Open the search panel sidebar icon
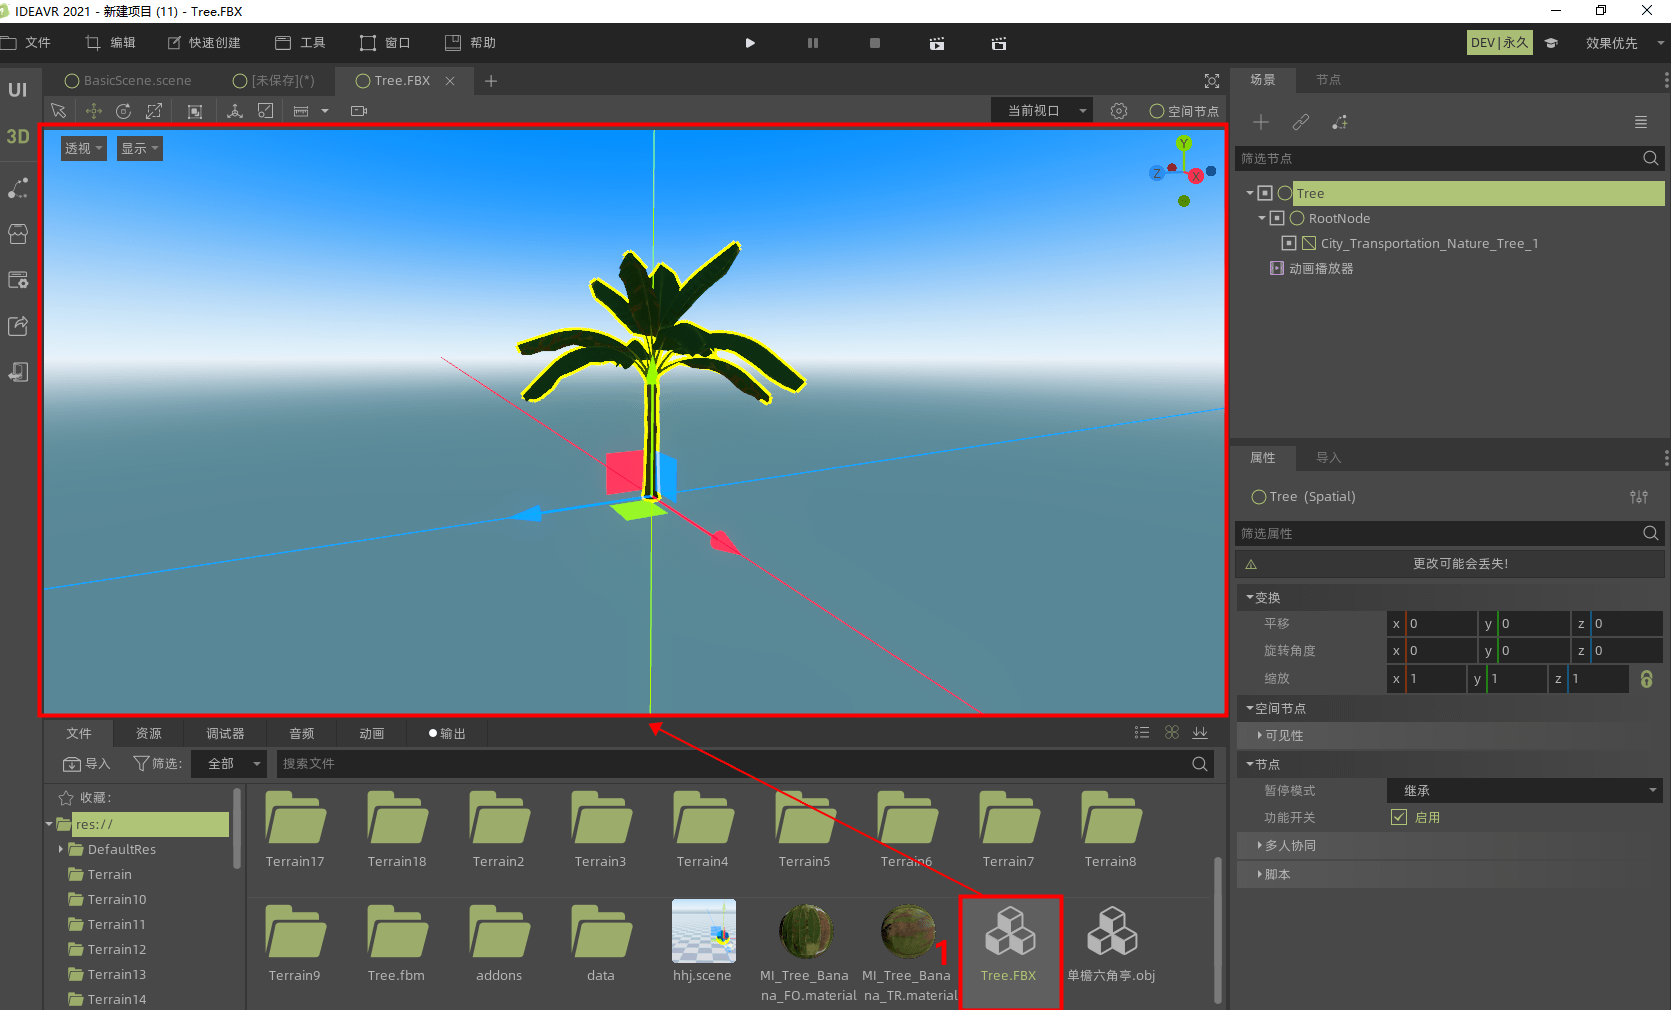1671x1010 pixels. [x=18, y=280]
